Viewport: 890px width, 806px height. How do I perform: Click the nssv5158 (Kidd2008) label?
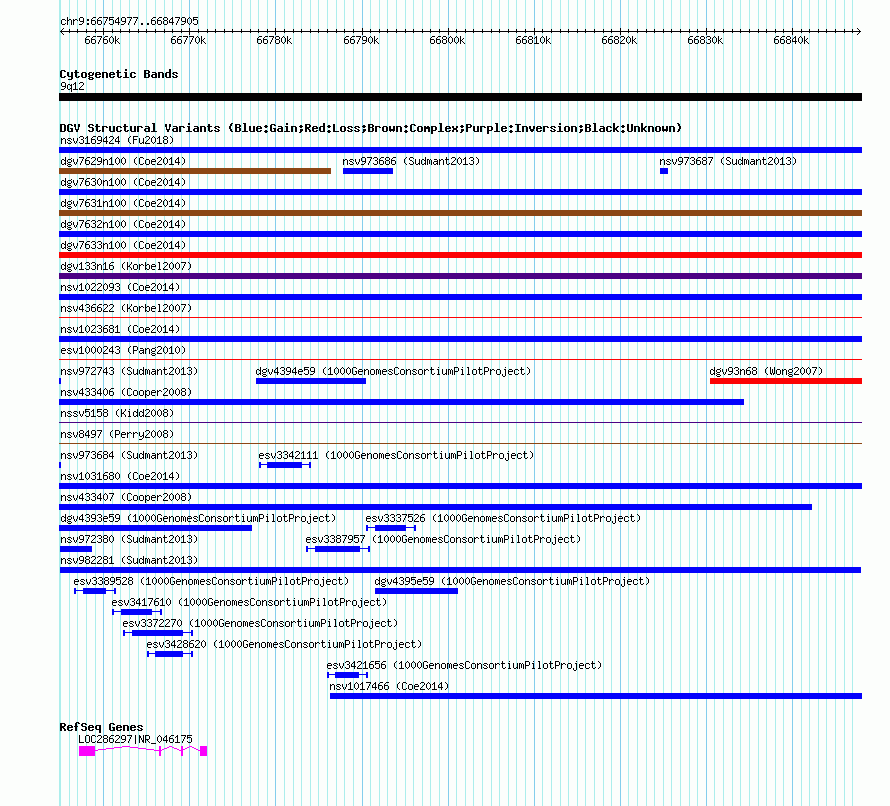(x=117, y=413)
